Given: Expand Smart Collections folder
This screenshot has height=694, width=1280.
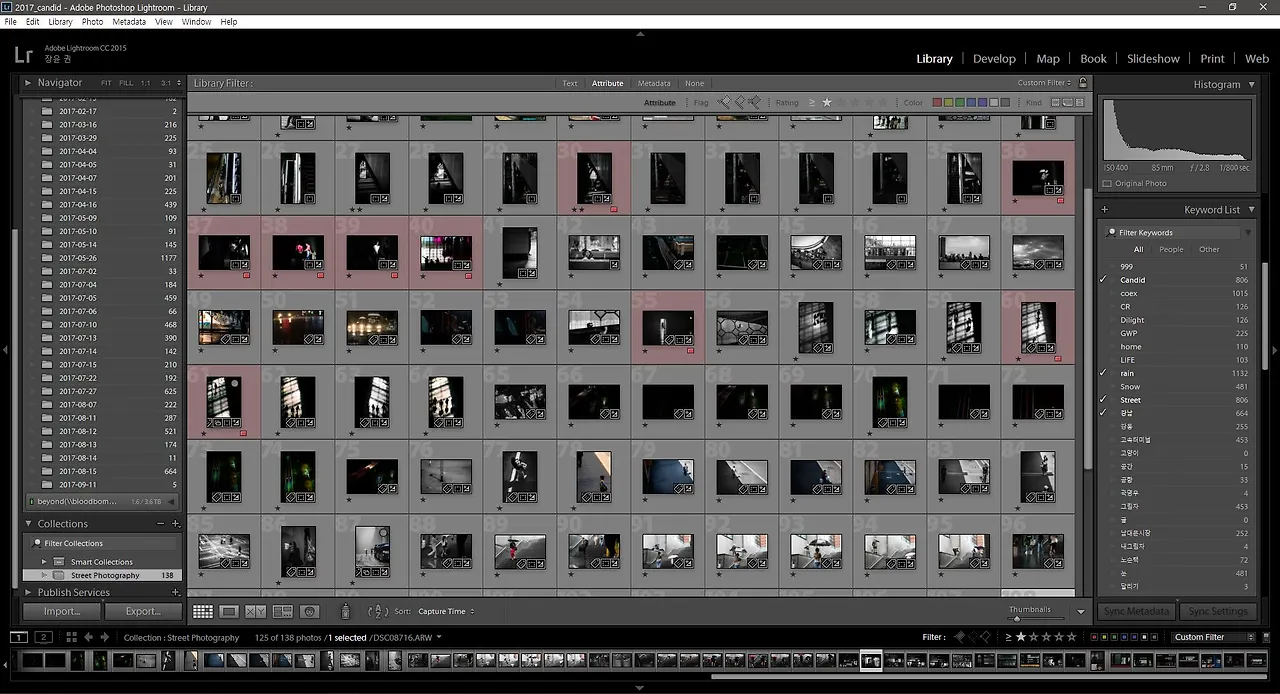Looking at the screenshot, I should [x=44, y=562].
